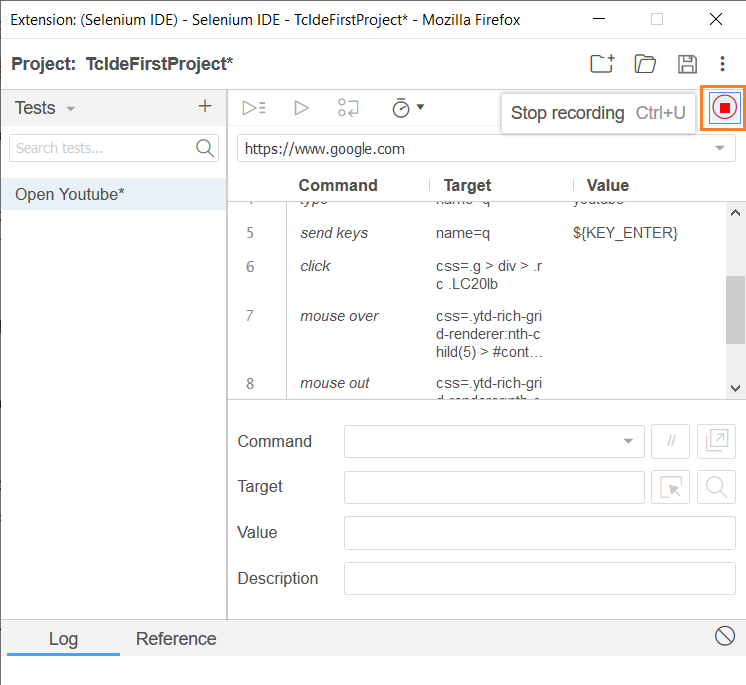Click target css=.g > div cell
The height and width of the screenshot is (685, 746).
click(489, 275)
